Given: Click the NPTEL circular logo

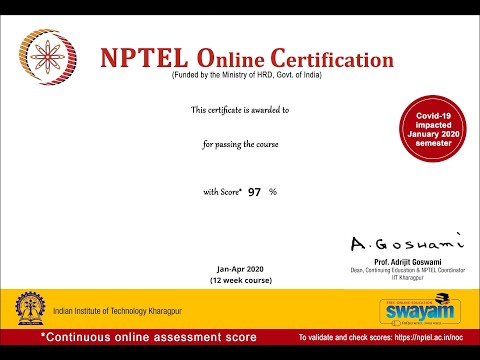Looking at the screenshot, I should [48, 57].
